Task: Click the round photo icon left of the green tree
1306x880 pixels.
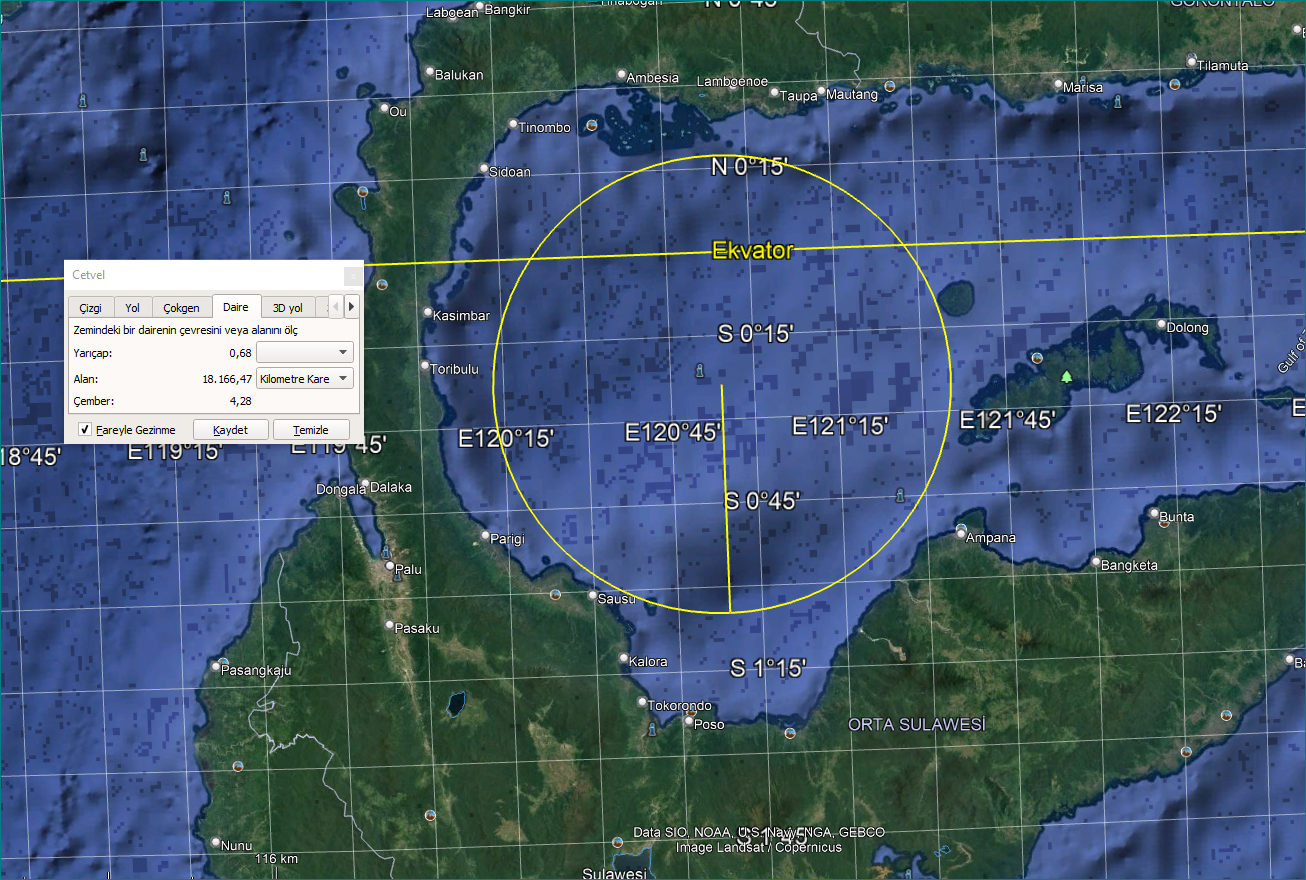Action: click(x=1037, y=358)
